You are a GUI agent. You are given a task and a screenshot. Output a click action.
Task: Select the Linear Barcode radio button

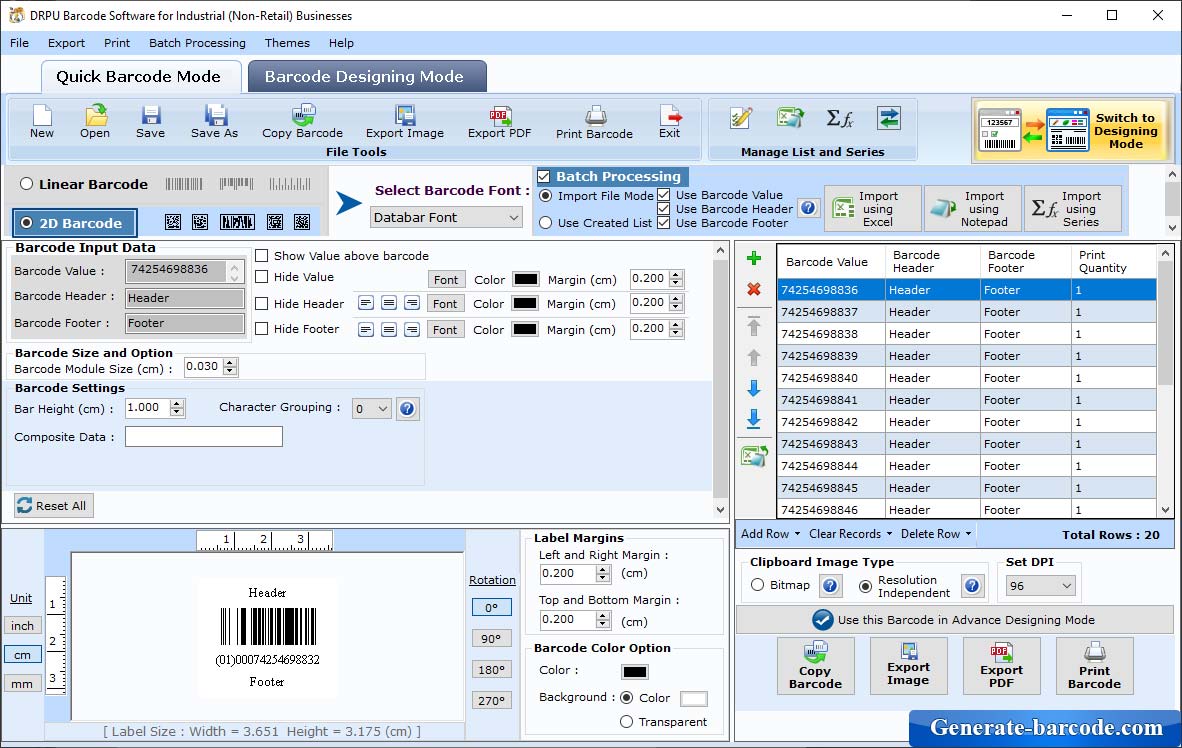point(27,184)
